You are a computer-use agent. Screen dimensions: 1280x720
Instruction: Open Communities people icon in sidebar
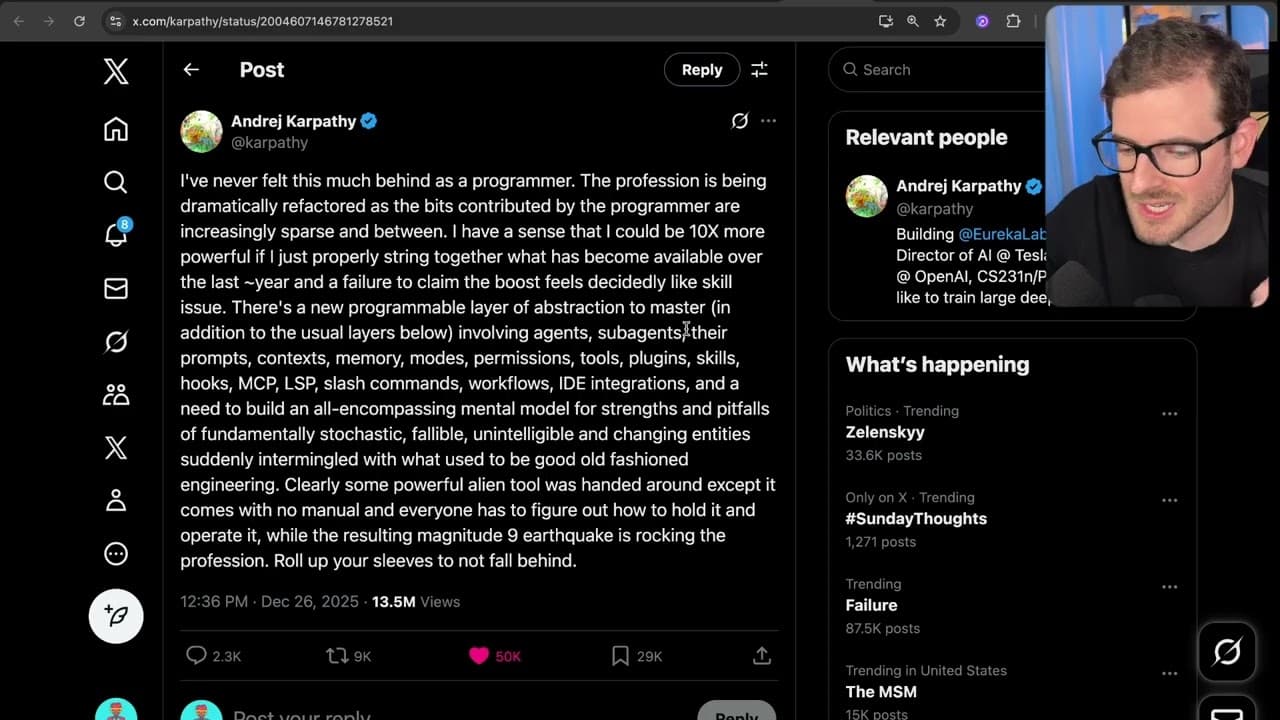click(116, 394)
